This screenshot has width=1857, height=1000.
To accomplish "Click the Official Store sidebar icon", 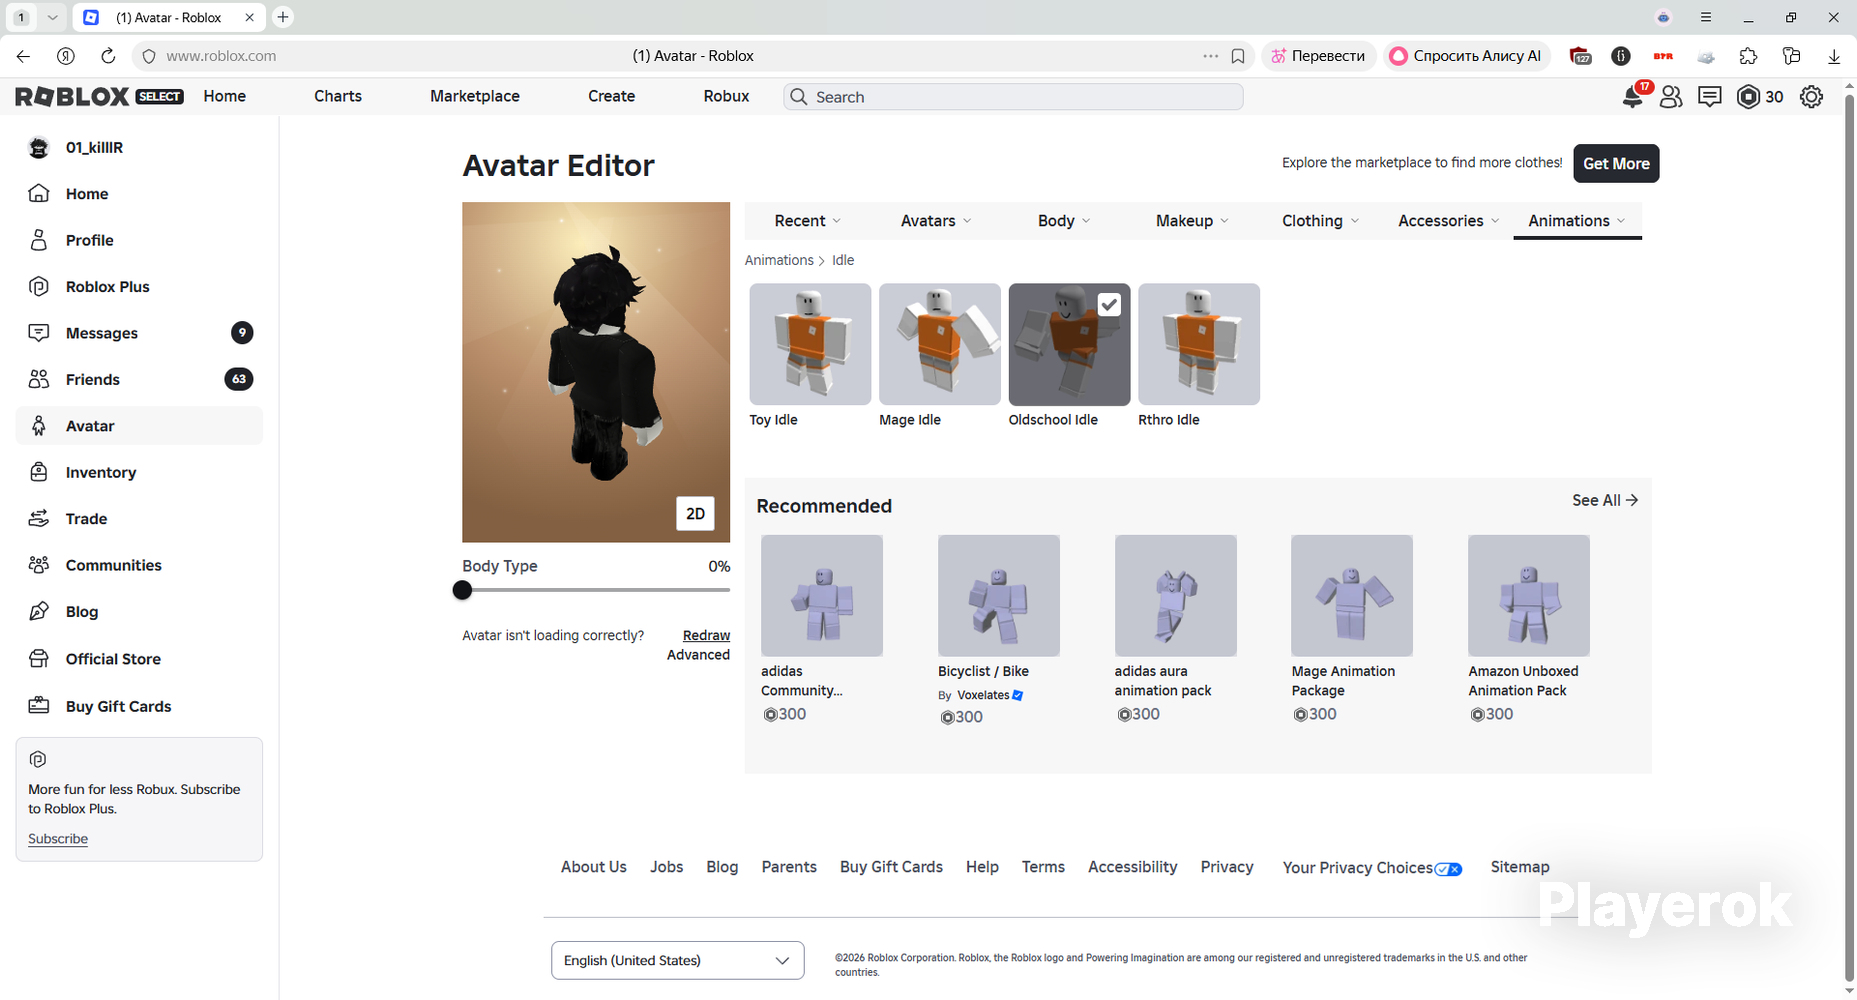I will pyautogui.click(x=39, y=658).
